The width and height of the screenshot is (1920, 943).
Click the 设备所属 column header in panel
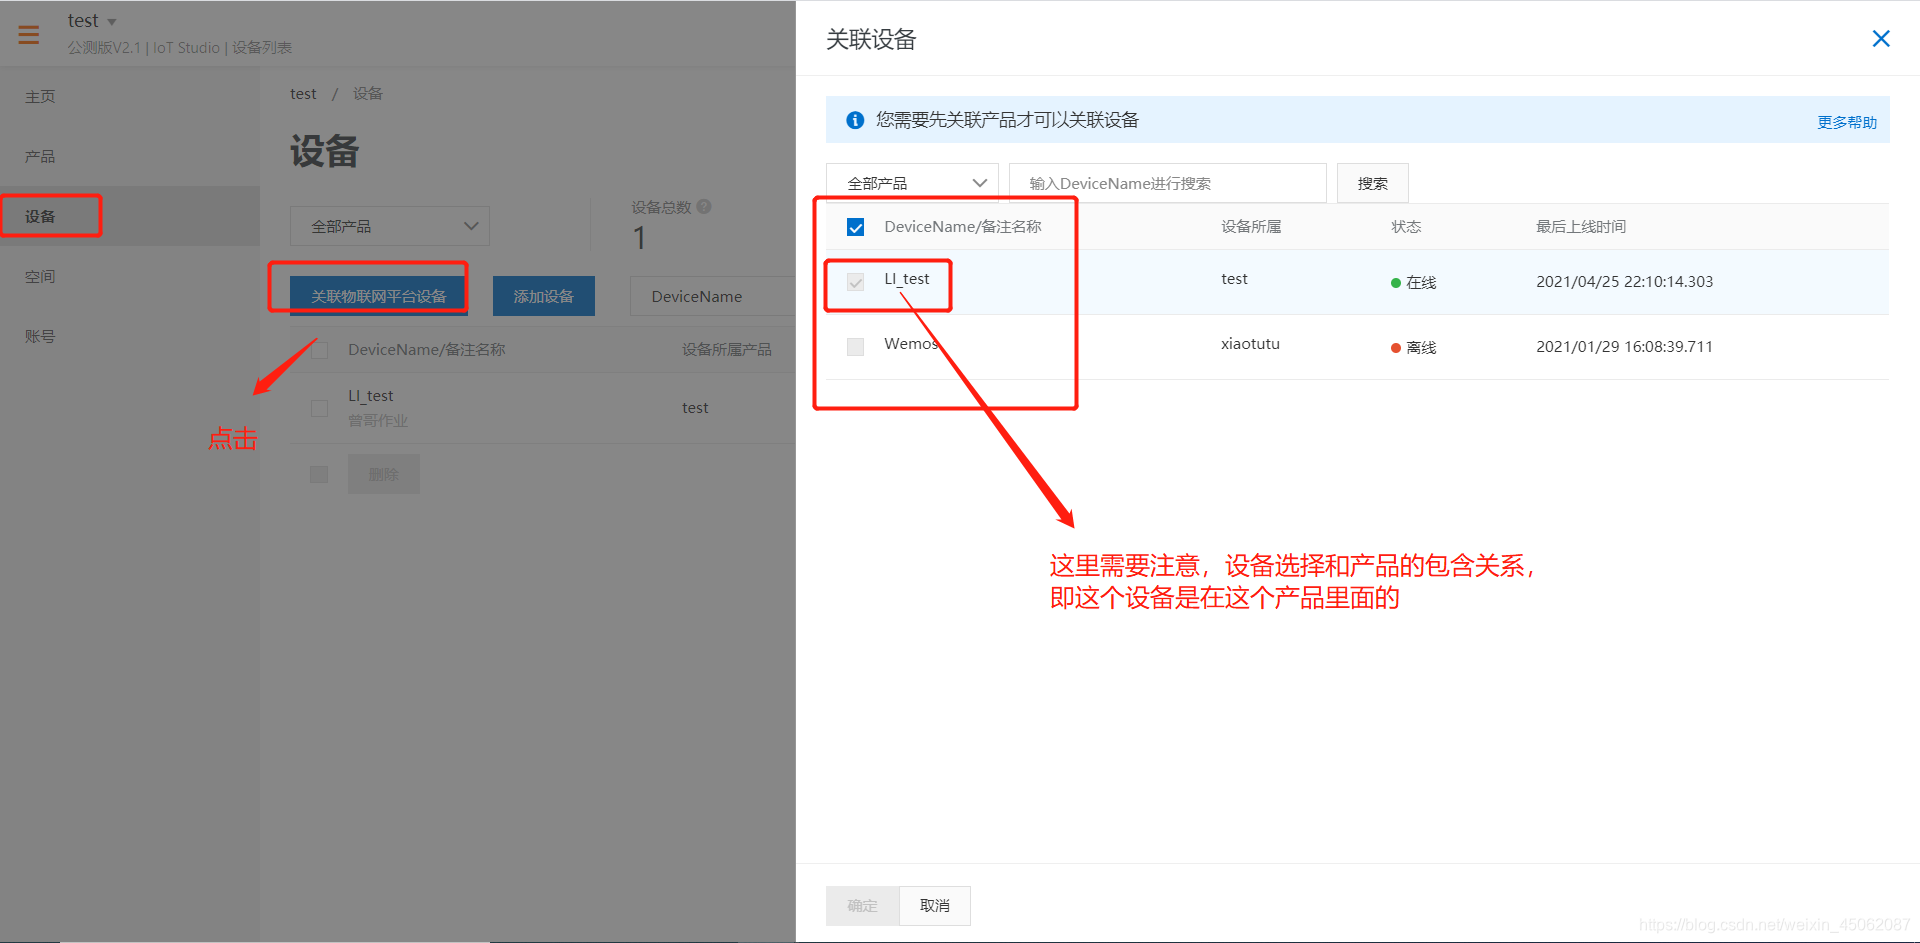[x=1251, y=227]
